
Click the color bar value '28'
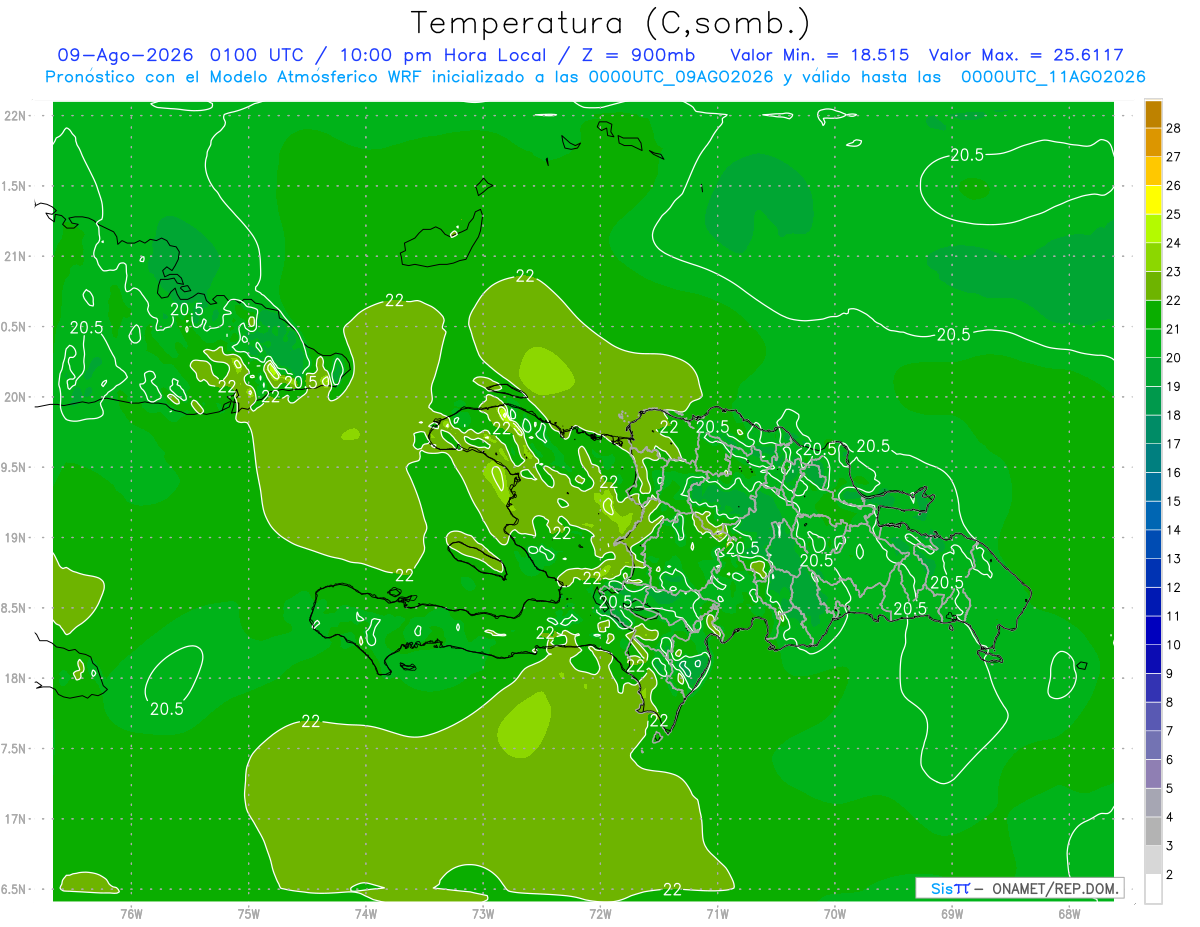click(1174, 128)
